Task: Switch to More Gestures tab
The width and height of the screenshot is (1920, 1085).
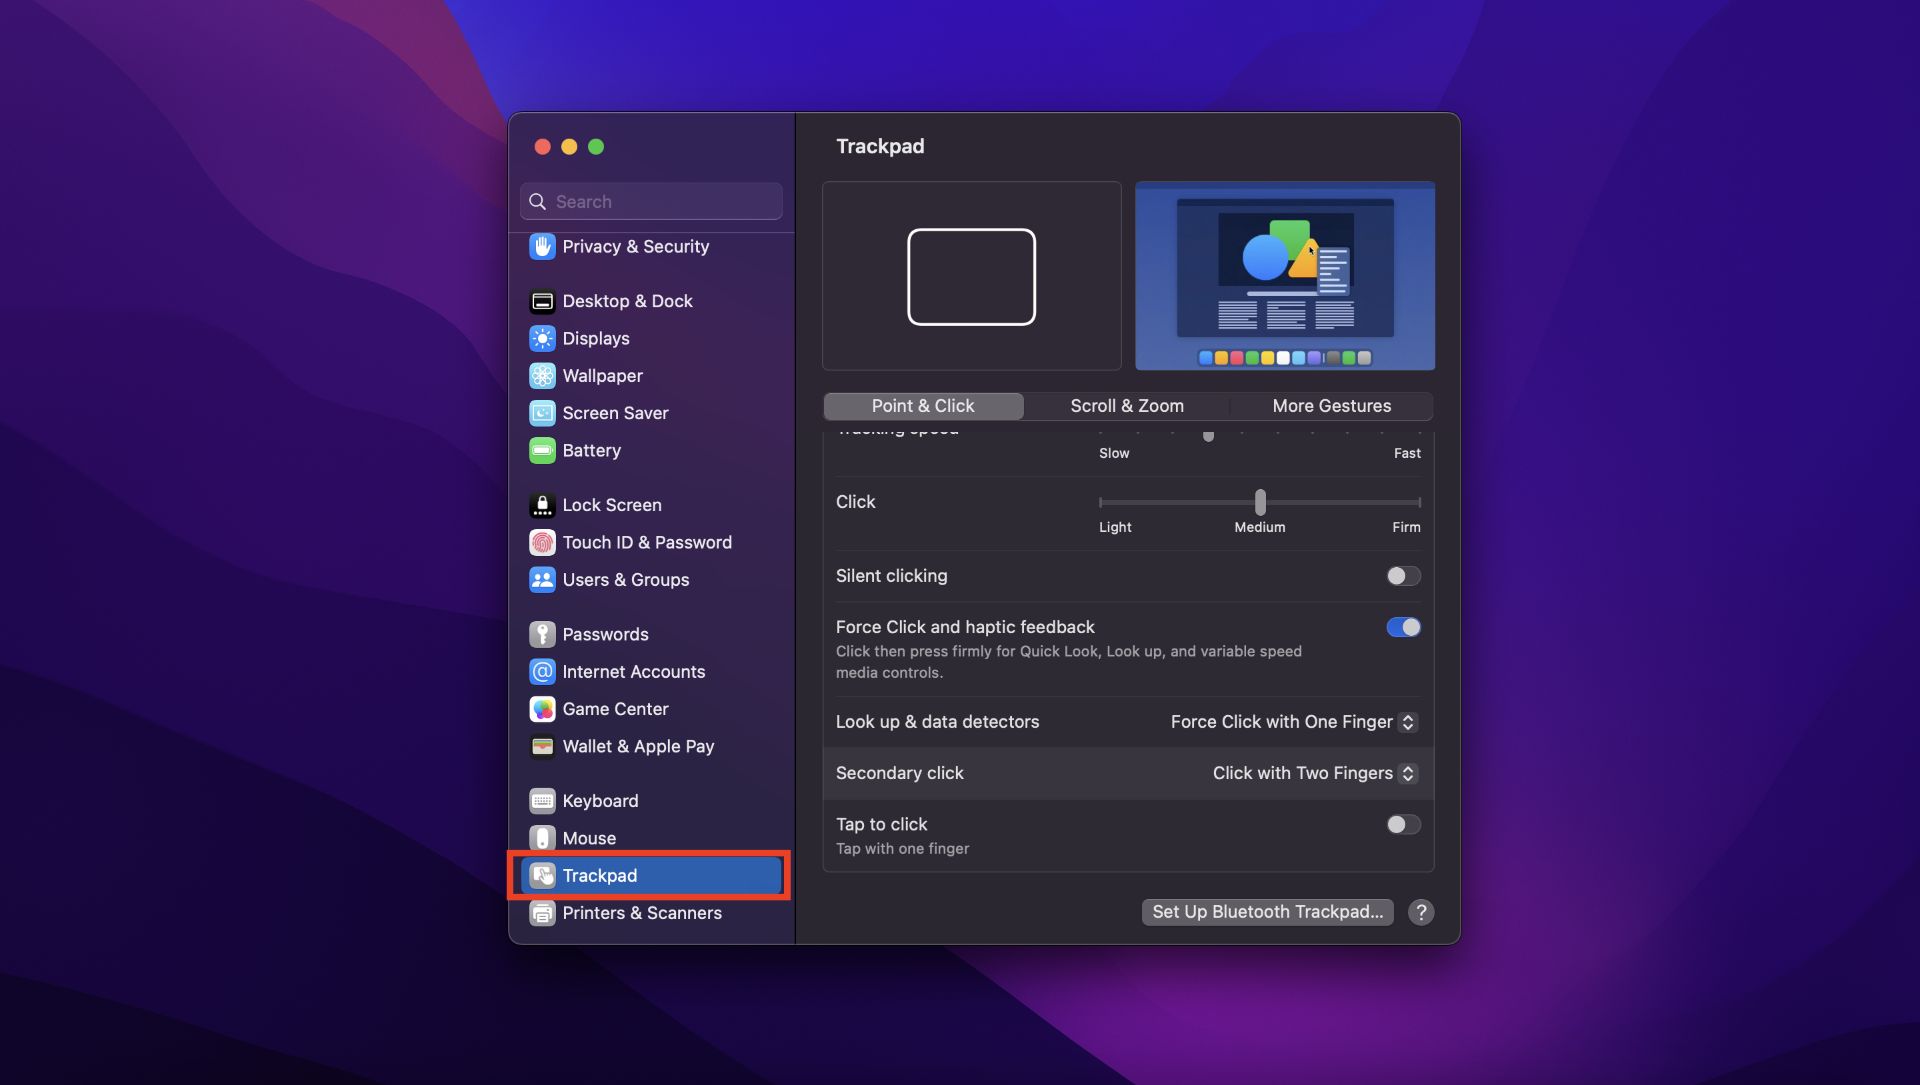Action: (1332, 405)
